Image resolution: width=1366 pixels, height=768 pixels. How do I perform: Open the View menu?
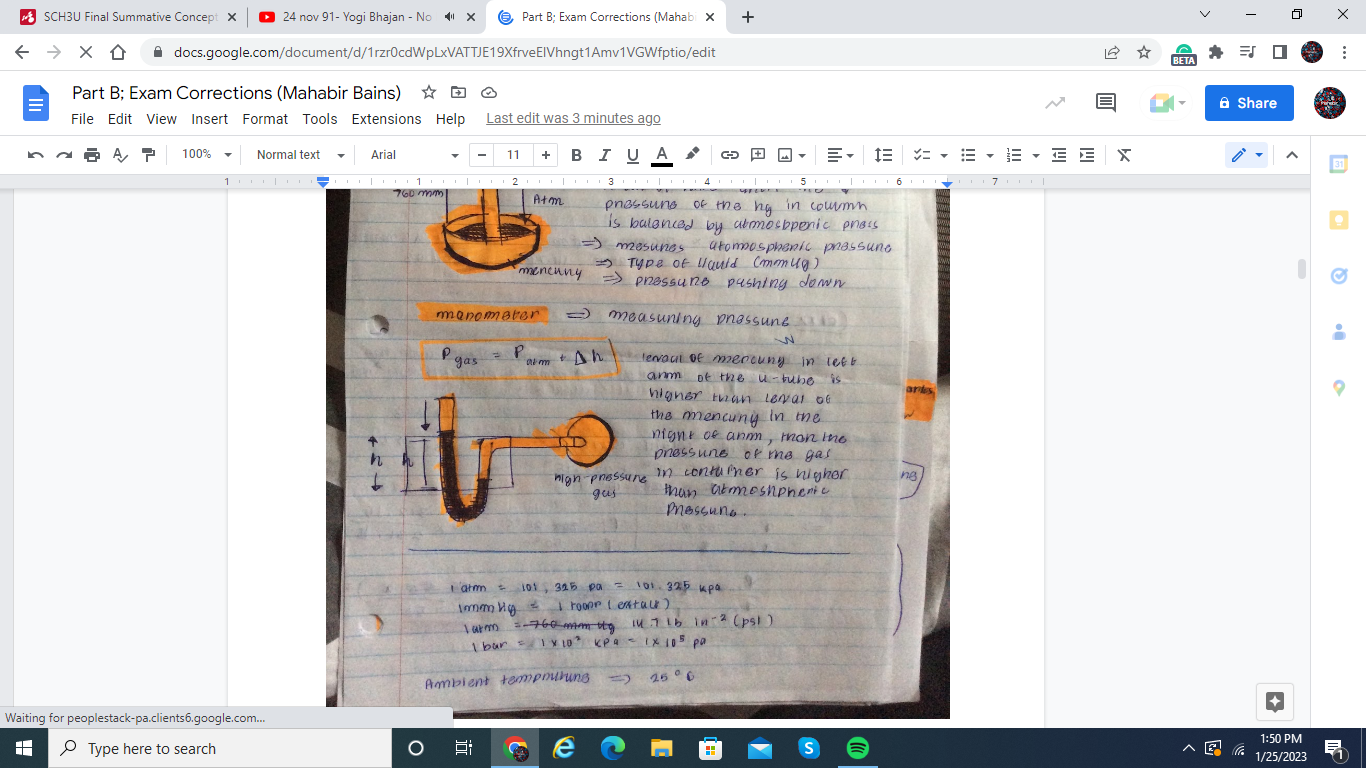(x=161, y=119)
